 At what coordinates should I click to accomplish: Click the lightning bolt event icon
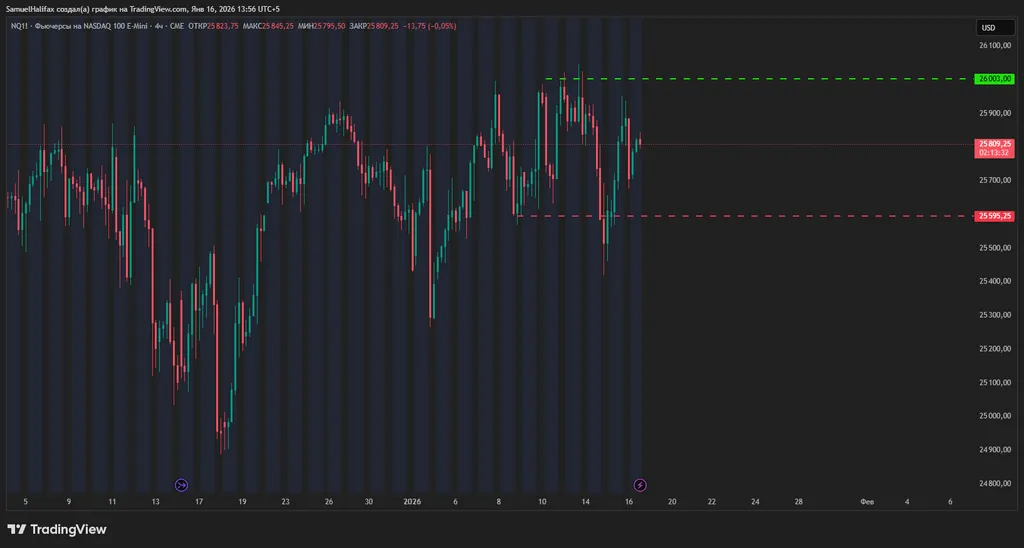click(640, 485)
